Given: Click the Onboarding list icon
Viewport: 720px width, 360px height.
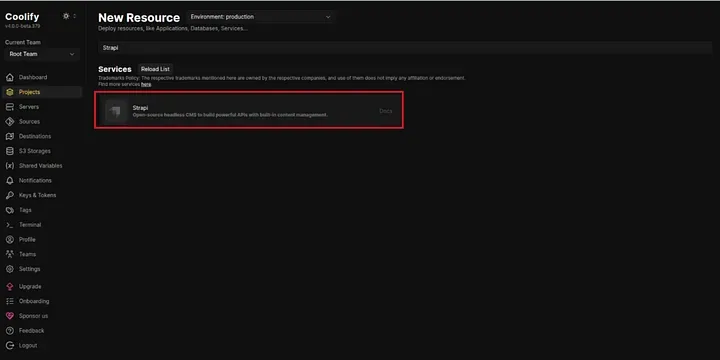Looking at the screenshot, I should point(10,301).
